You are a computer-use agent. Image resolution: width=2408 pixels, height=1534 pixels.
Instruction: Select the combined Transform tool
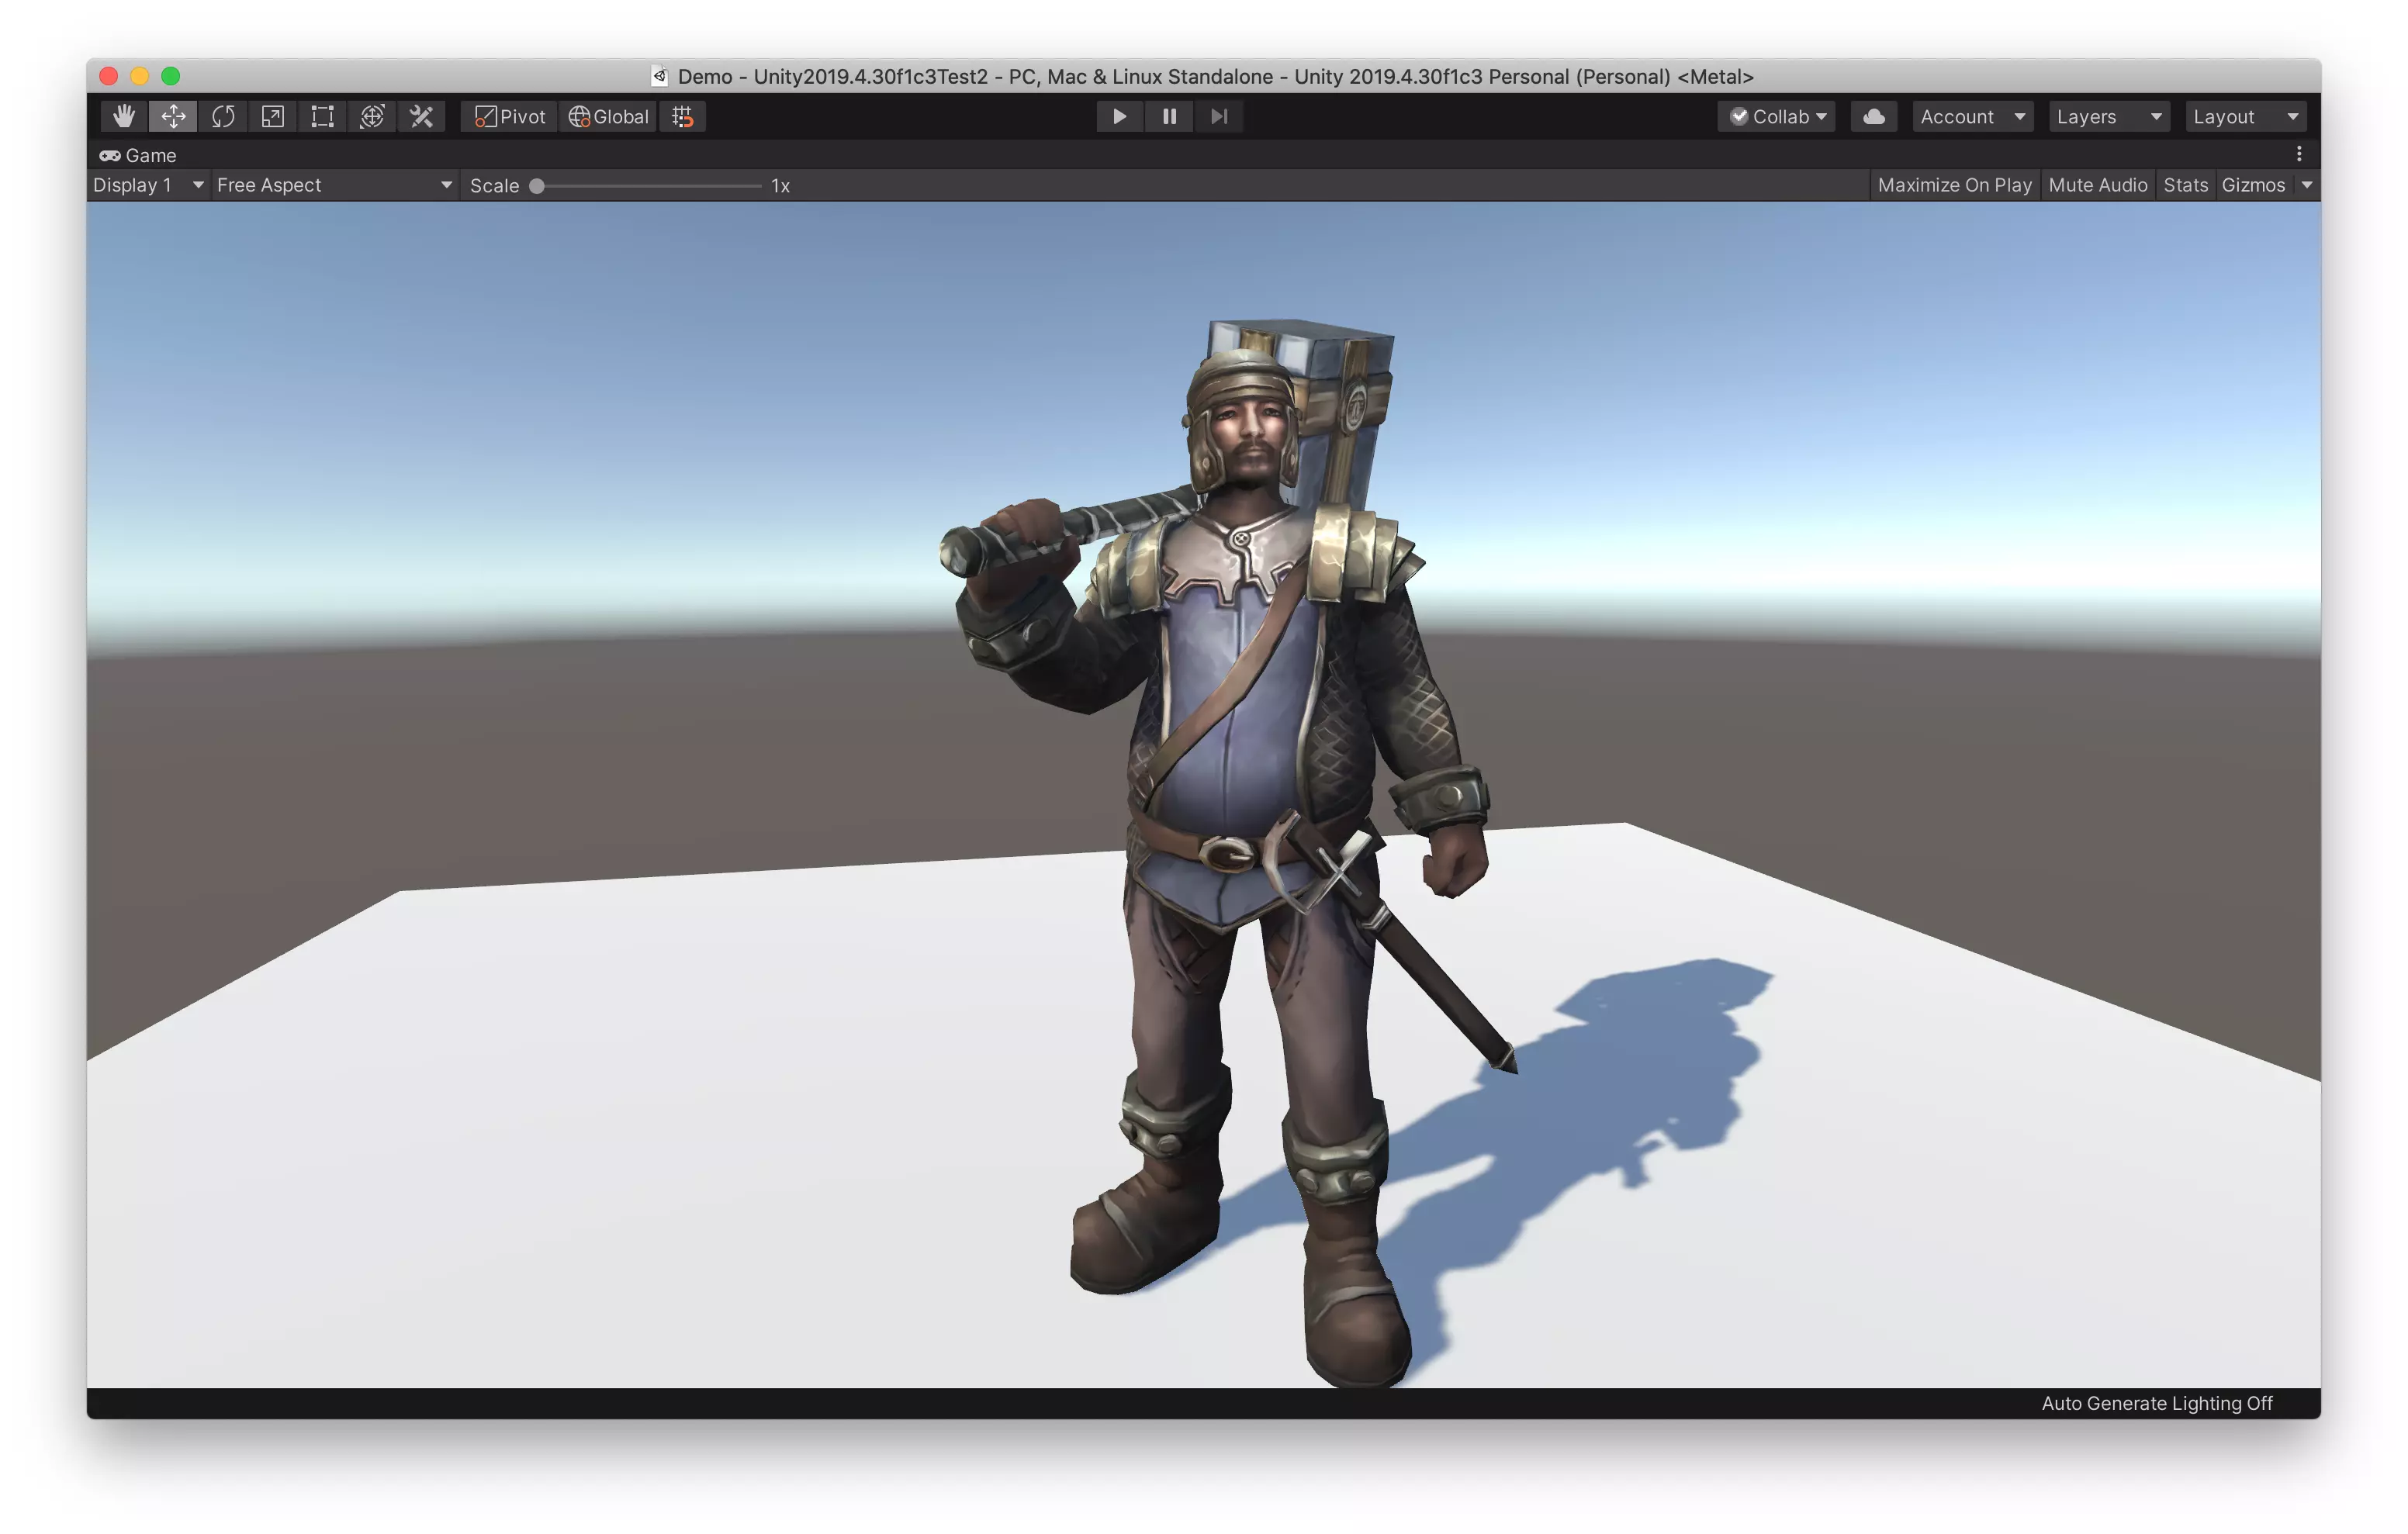(x=372, y=117)
